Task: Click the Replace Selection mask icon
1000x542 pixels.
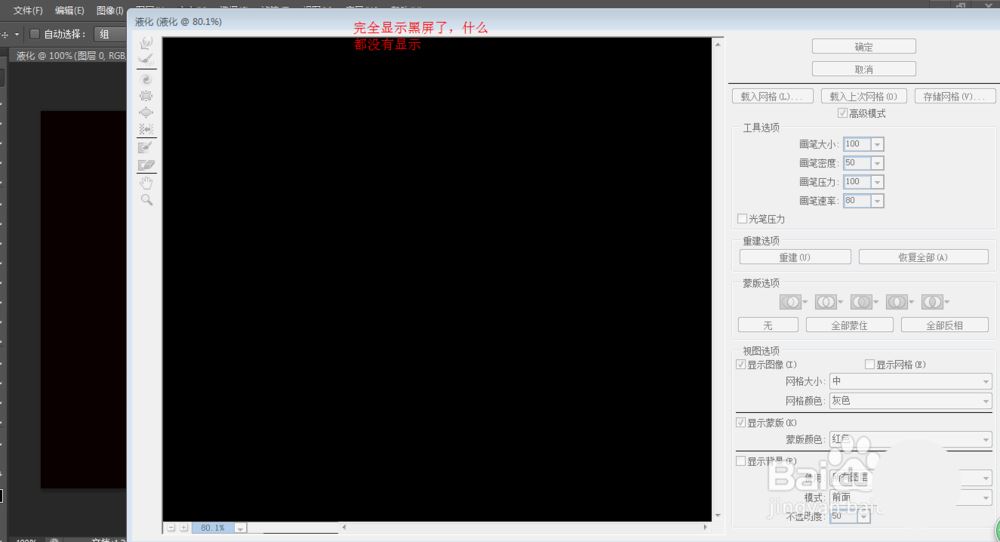Action: pos(793,302)
